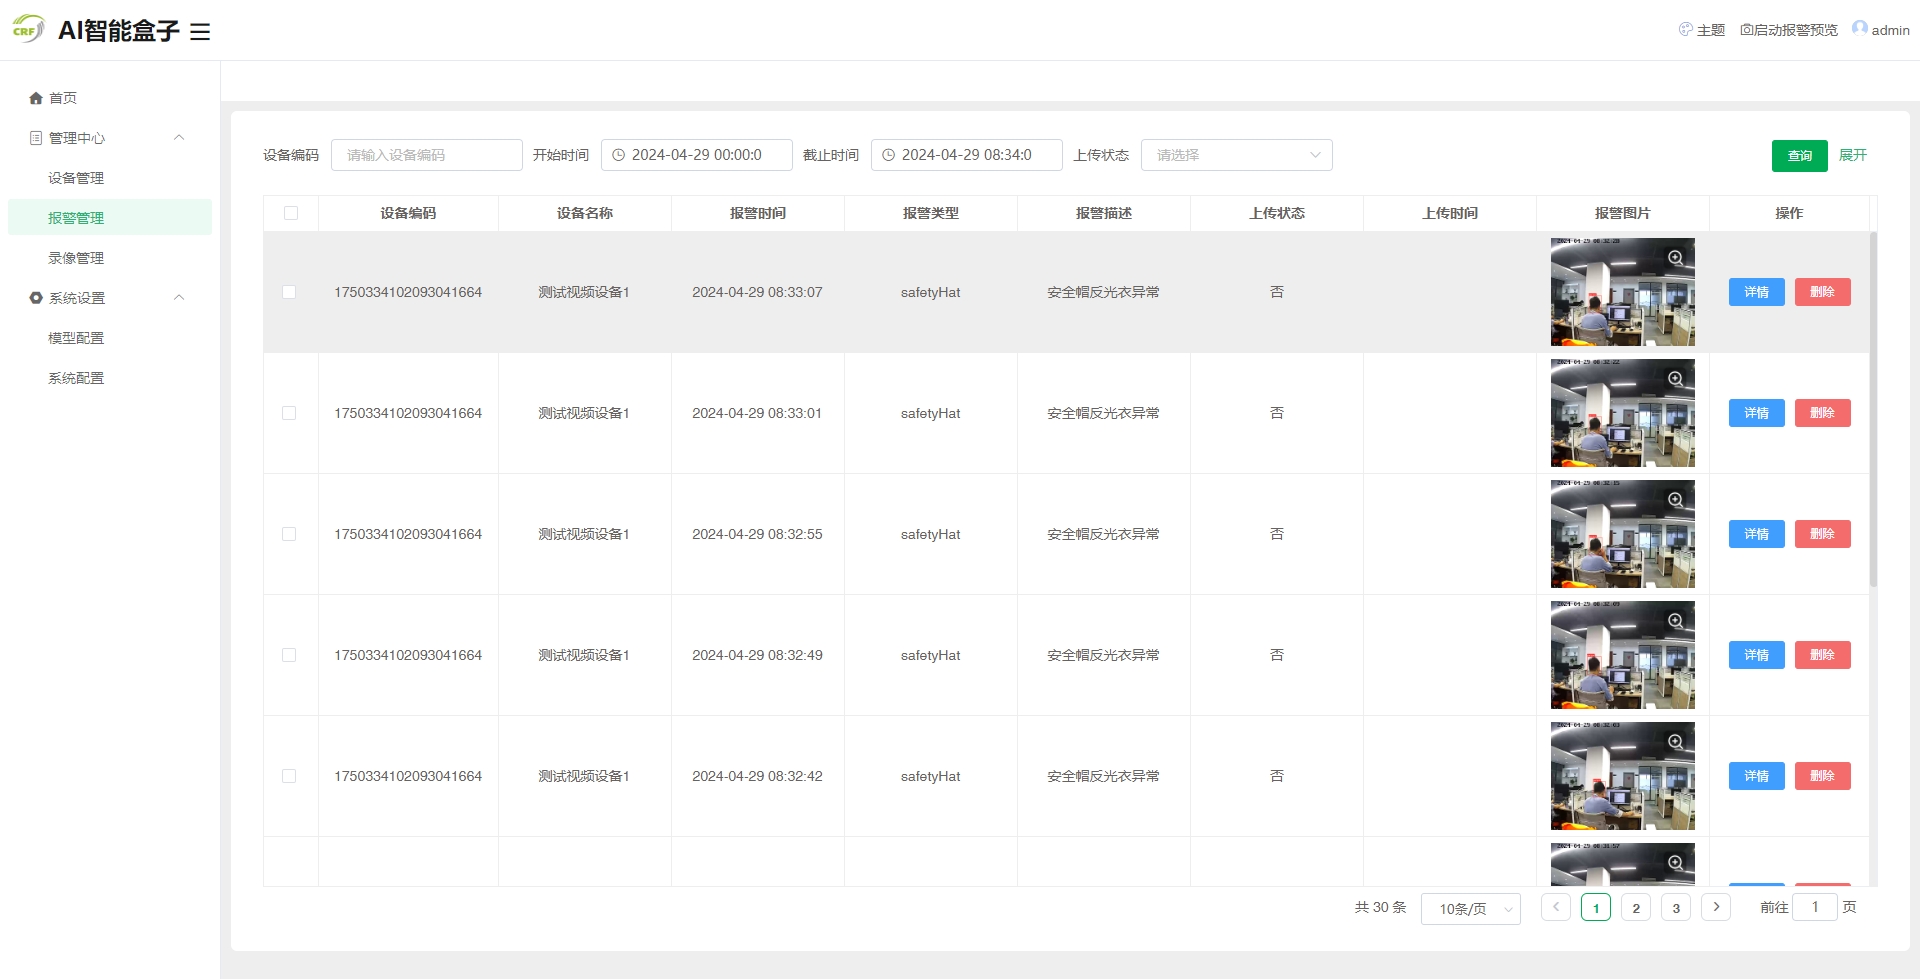Click 测试视频设备1 in the 08:33:01 row
Screen dimensions: 1920x979
coord(584,413)
